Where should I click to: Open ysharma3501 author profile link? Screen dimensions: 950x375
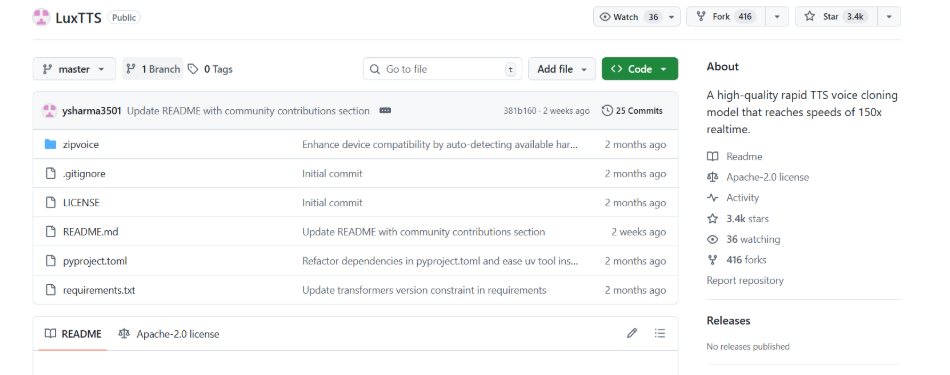tap(91, 111)
